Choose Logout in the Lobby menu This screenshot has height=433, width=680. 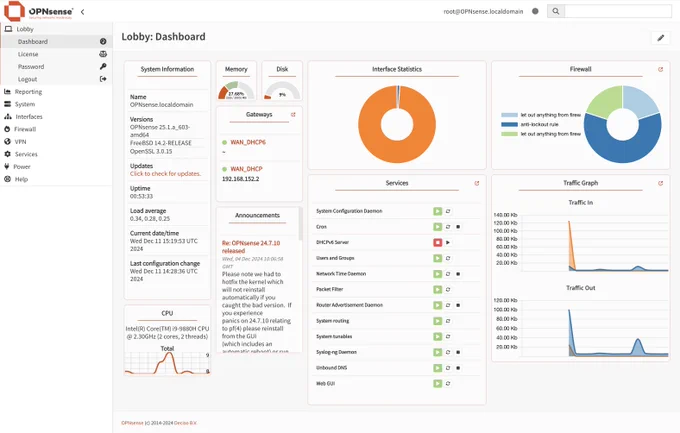[x=56, y=79]
